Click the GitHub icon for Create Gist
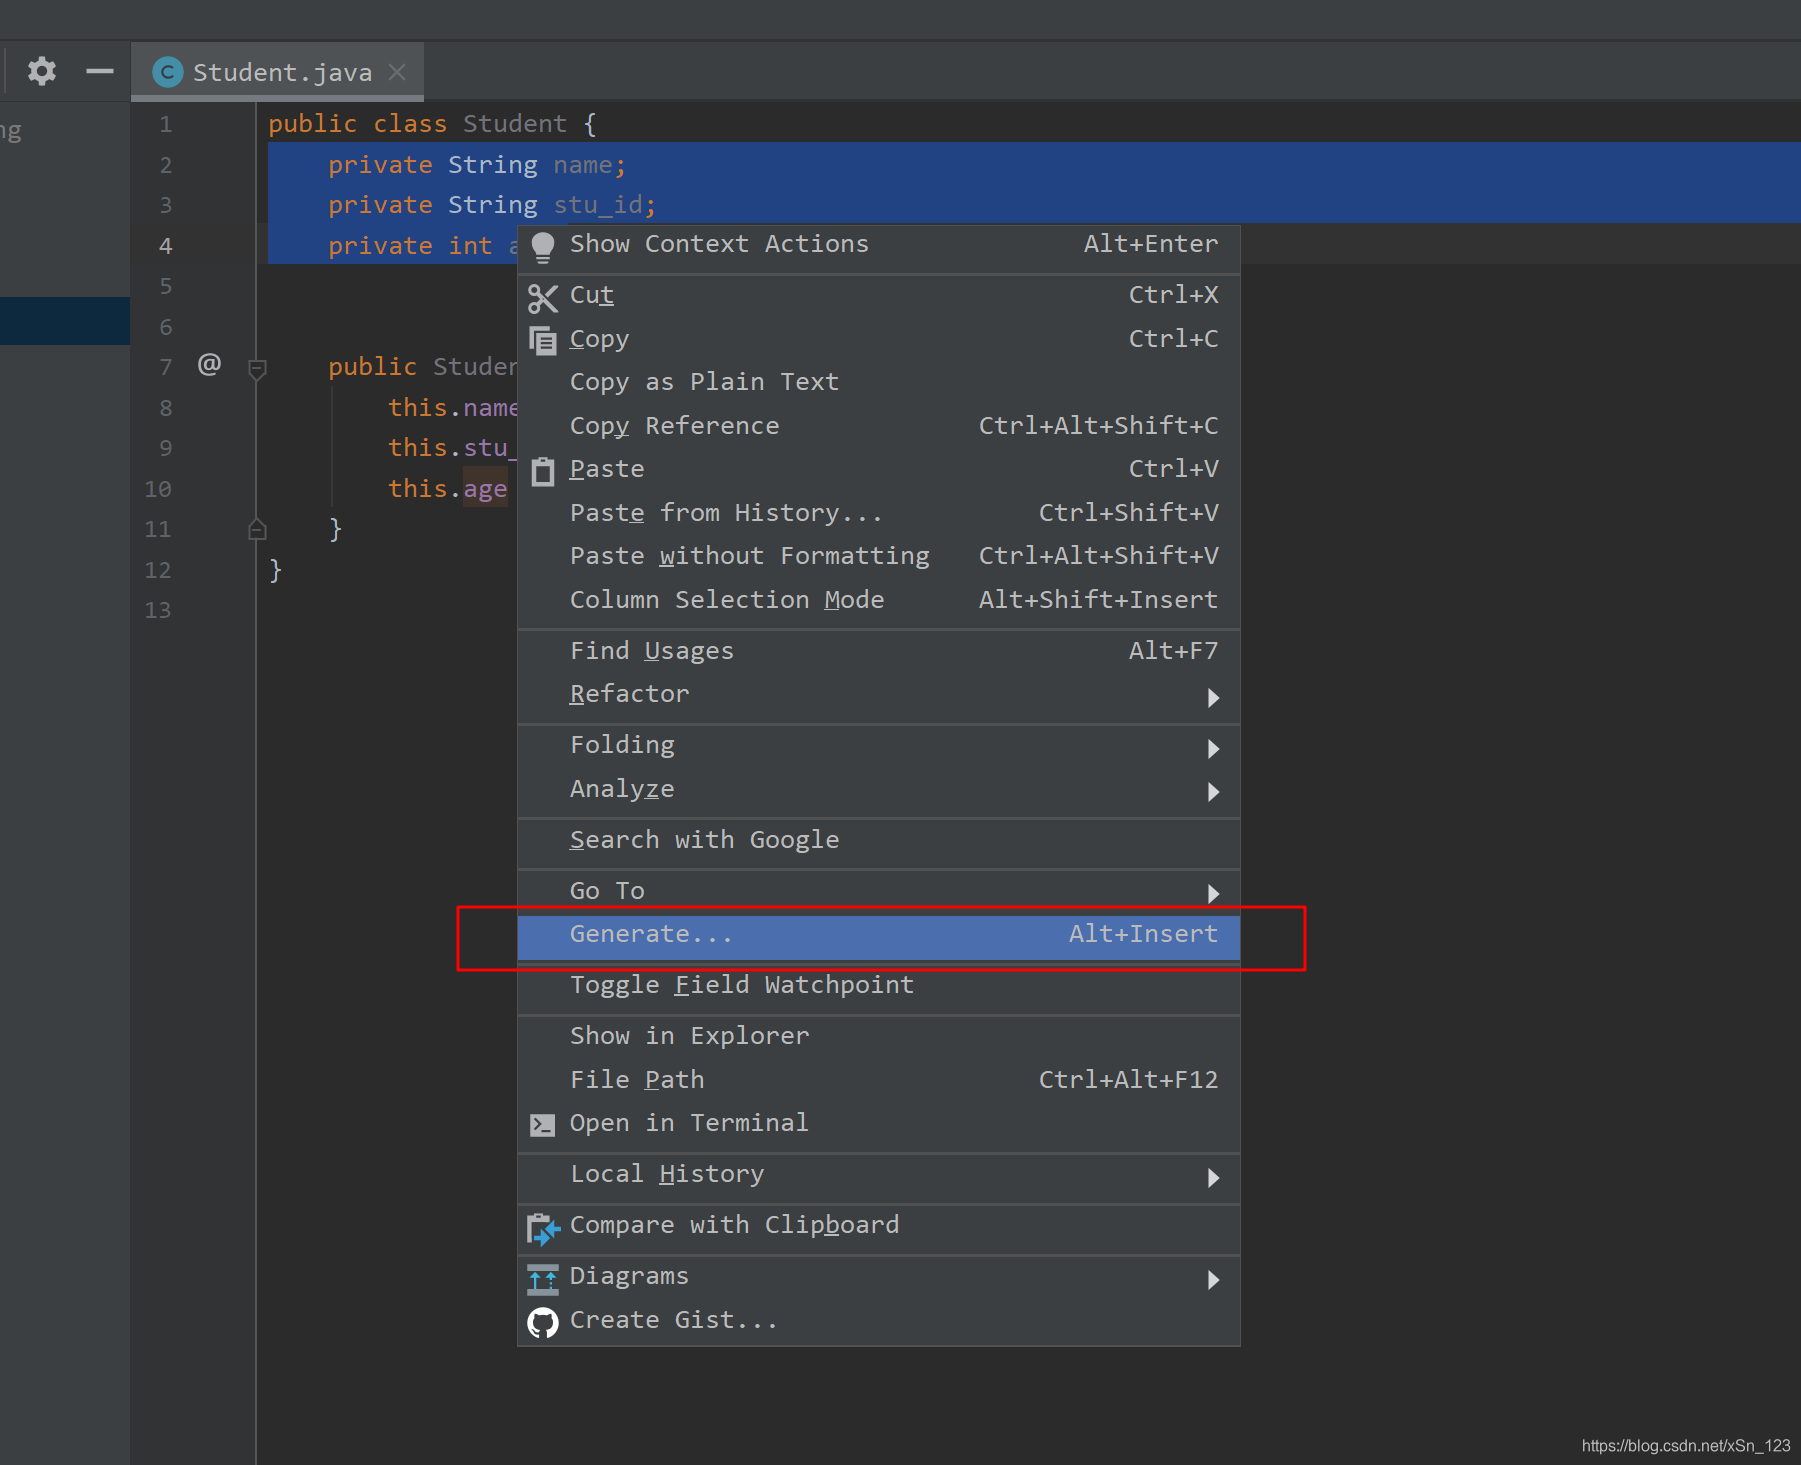The height and width of the screenshot is (1465, 1801). 543,1323
